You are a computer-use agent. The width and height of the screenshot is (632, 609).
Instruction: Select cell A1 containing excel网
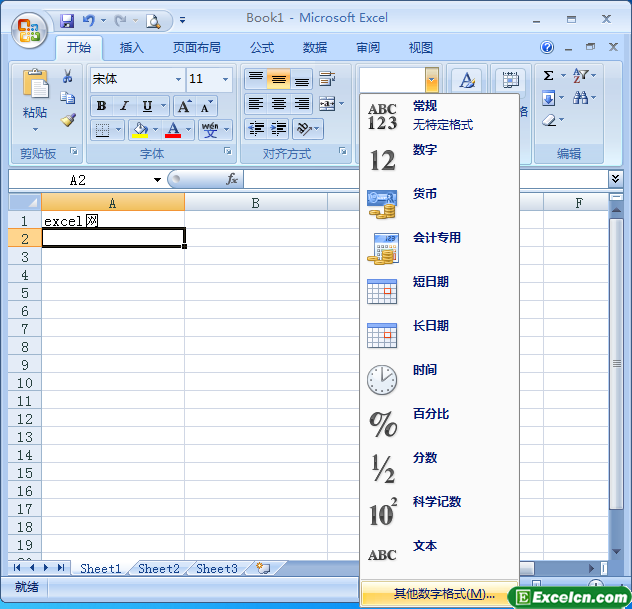point(113,220)
